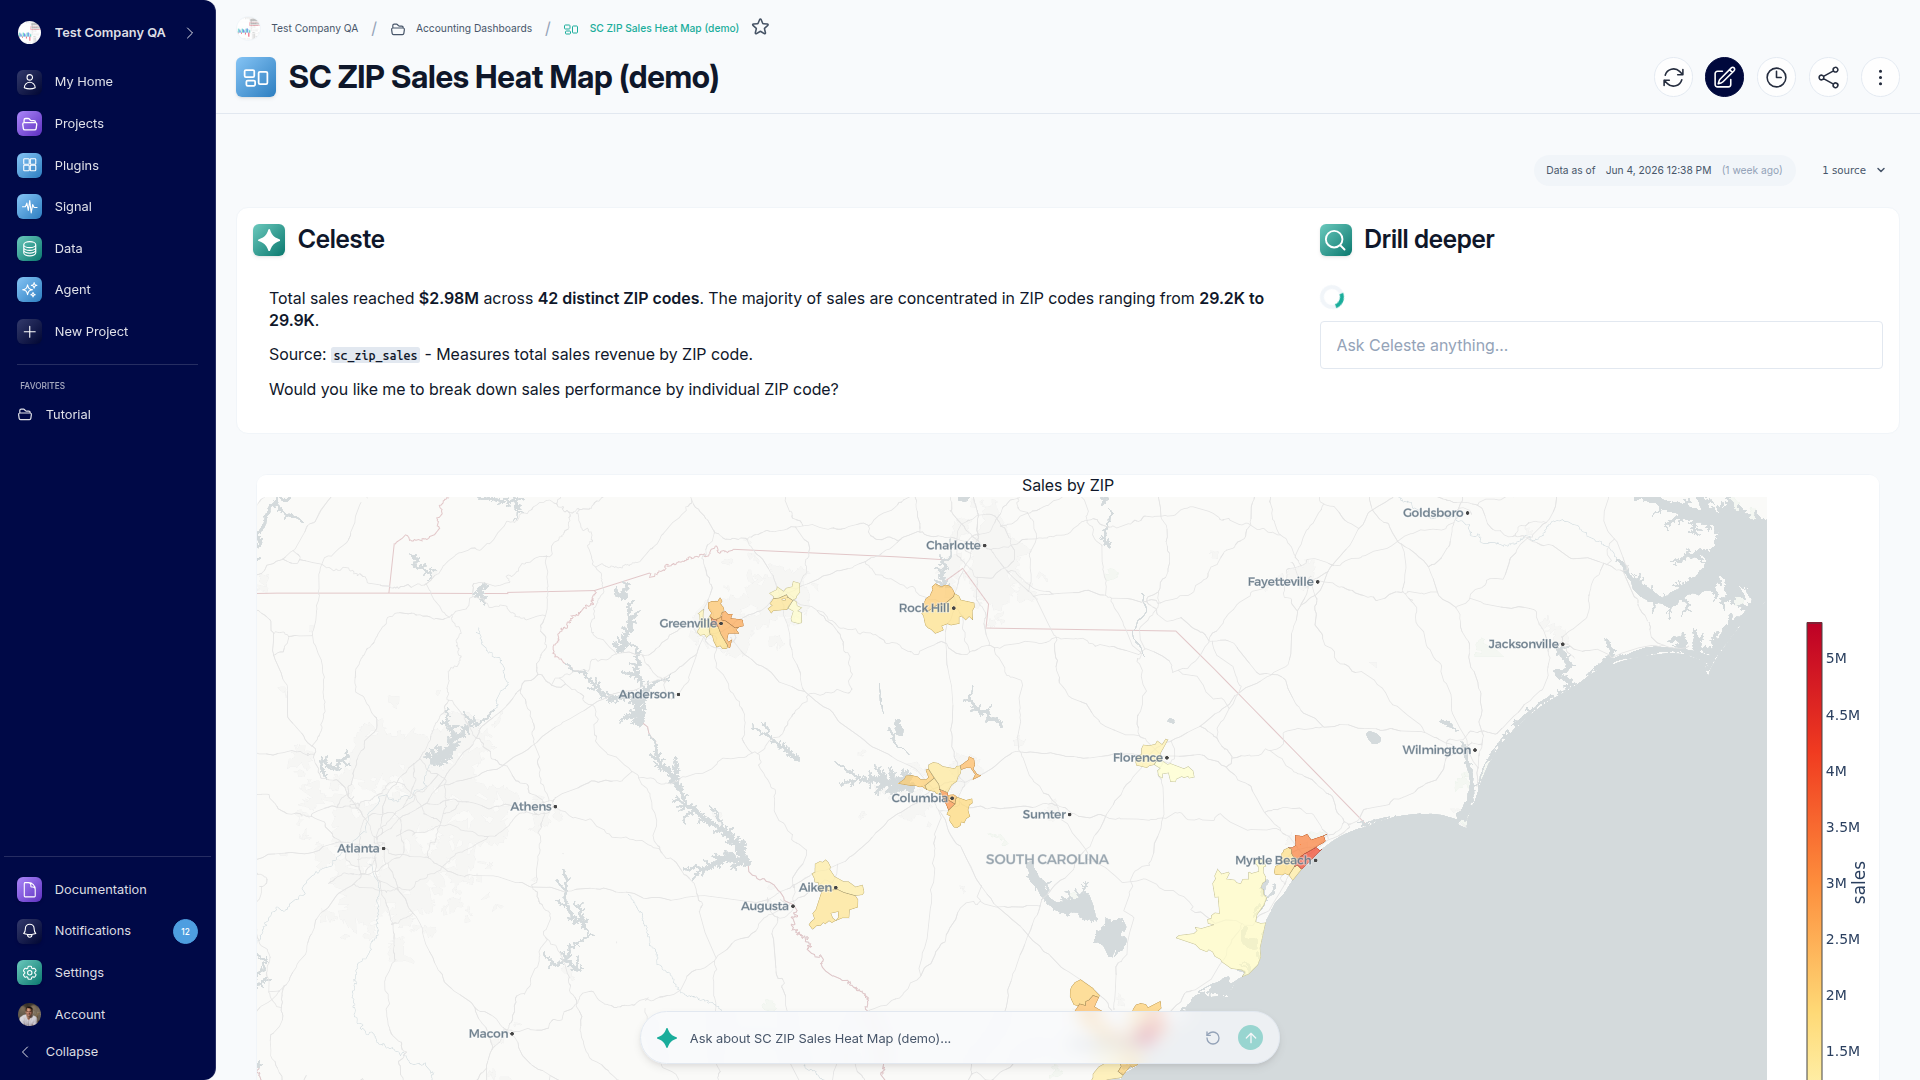Open Account page
1920x1080 pixels.
click(x=107, y=1015)
